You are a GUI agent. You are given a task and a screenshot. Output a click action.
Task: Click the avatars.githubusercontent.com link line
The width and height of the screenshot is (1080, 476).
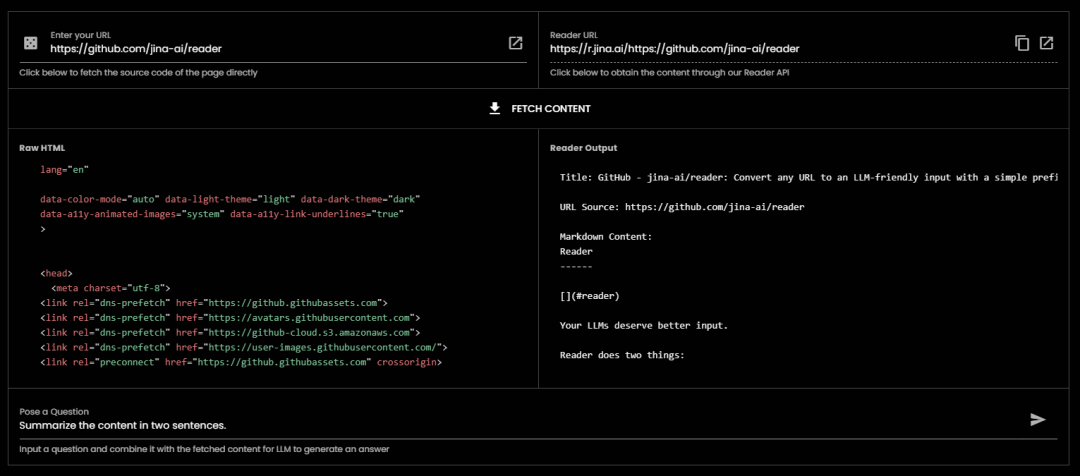click(230, 318)
